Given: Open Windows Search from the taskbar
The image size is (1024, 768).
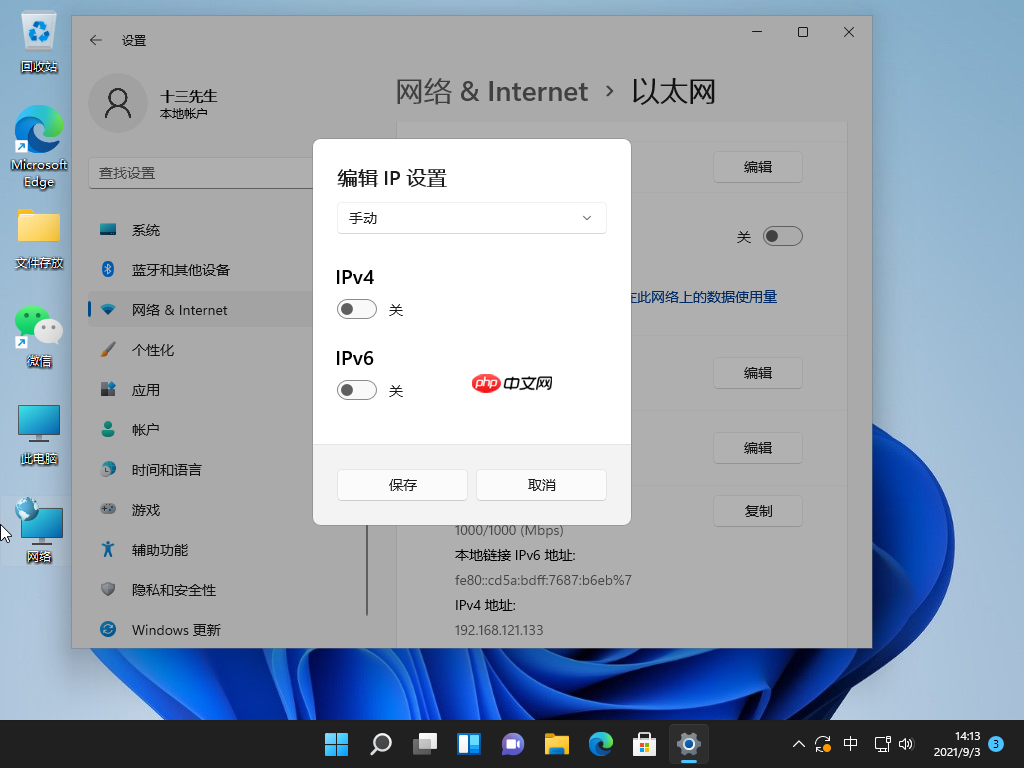Looking at the screenshot, I should pos(380,744).
